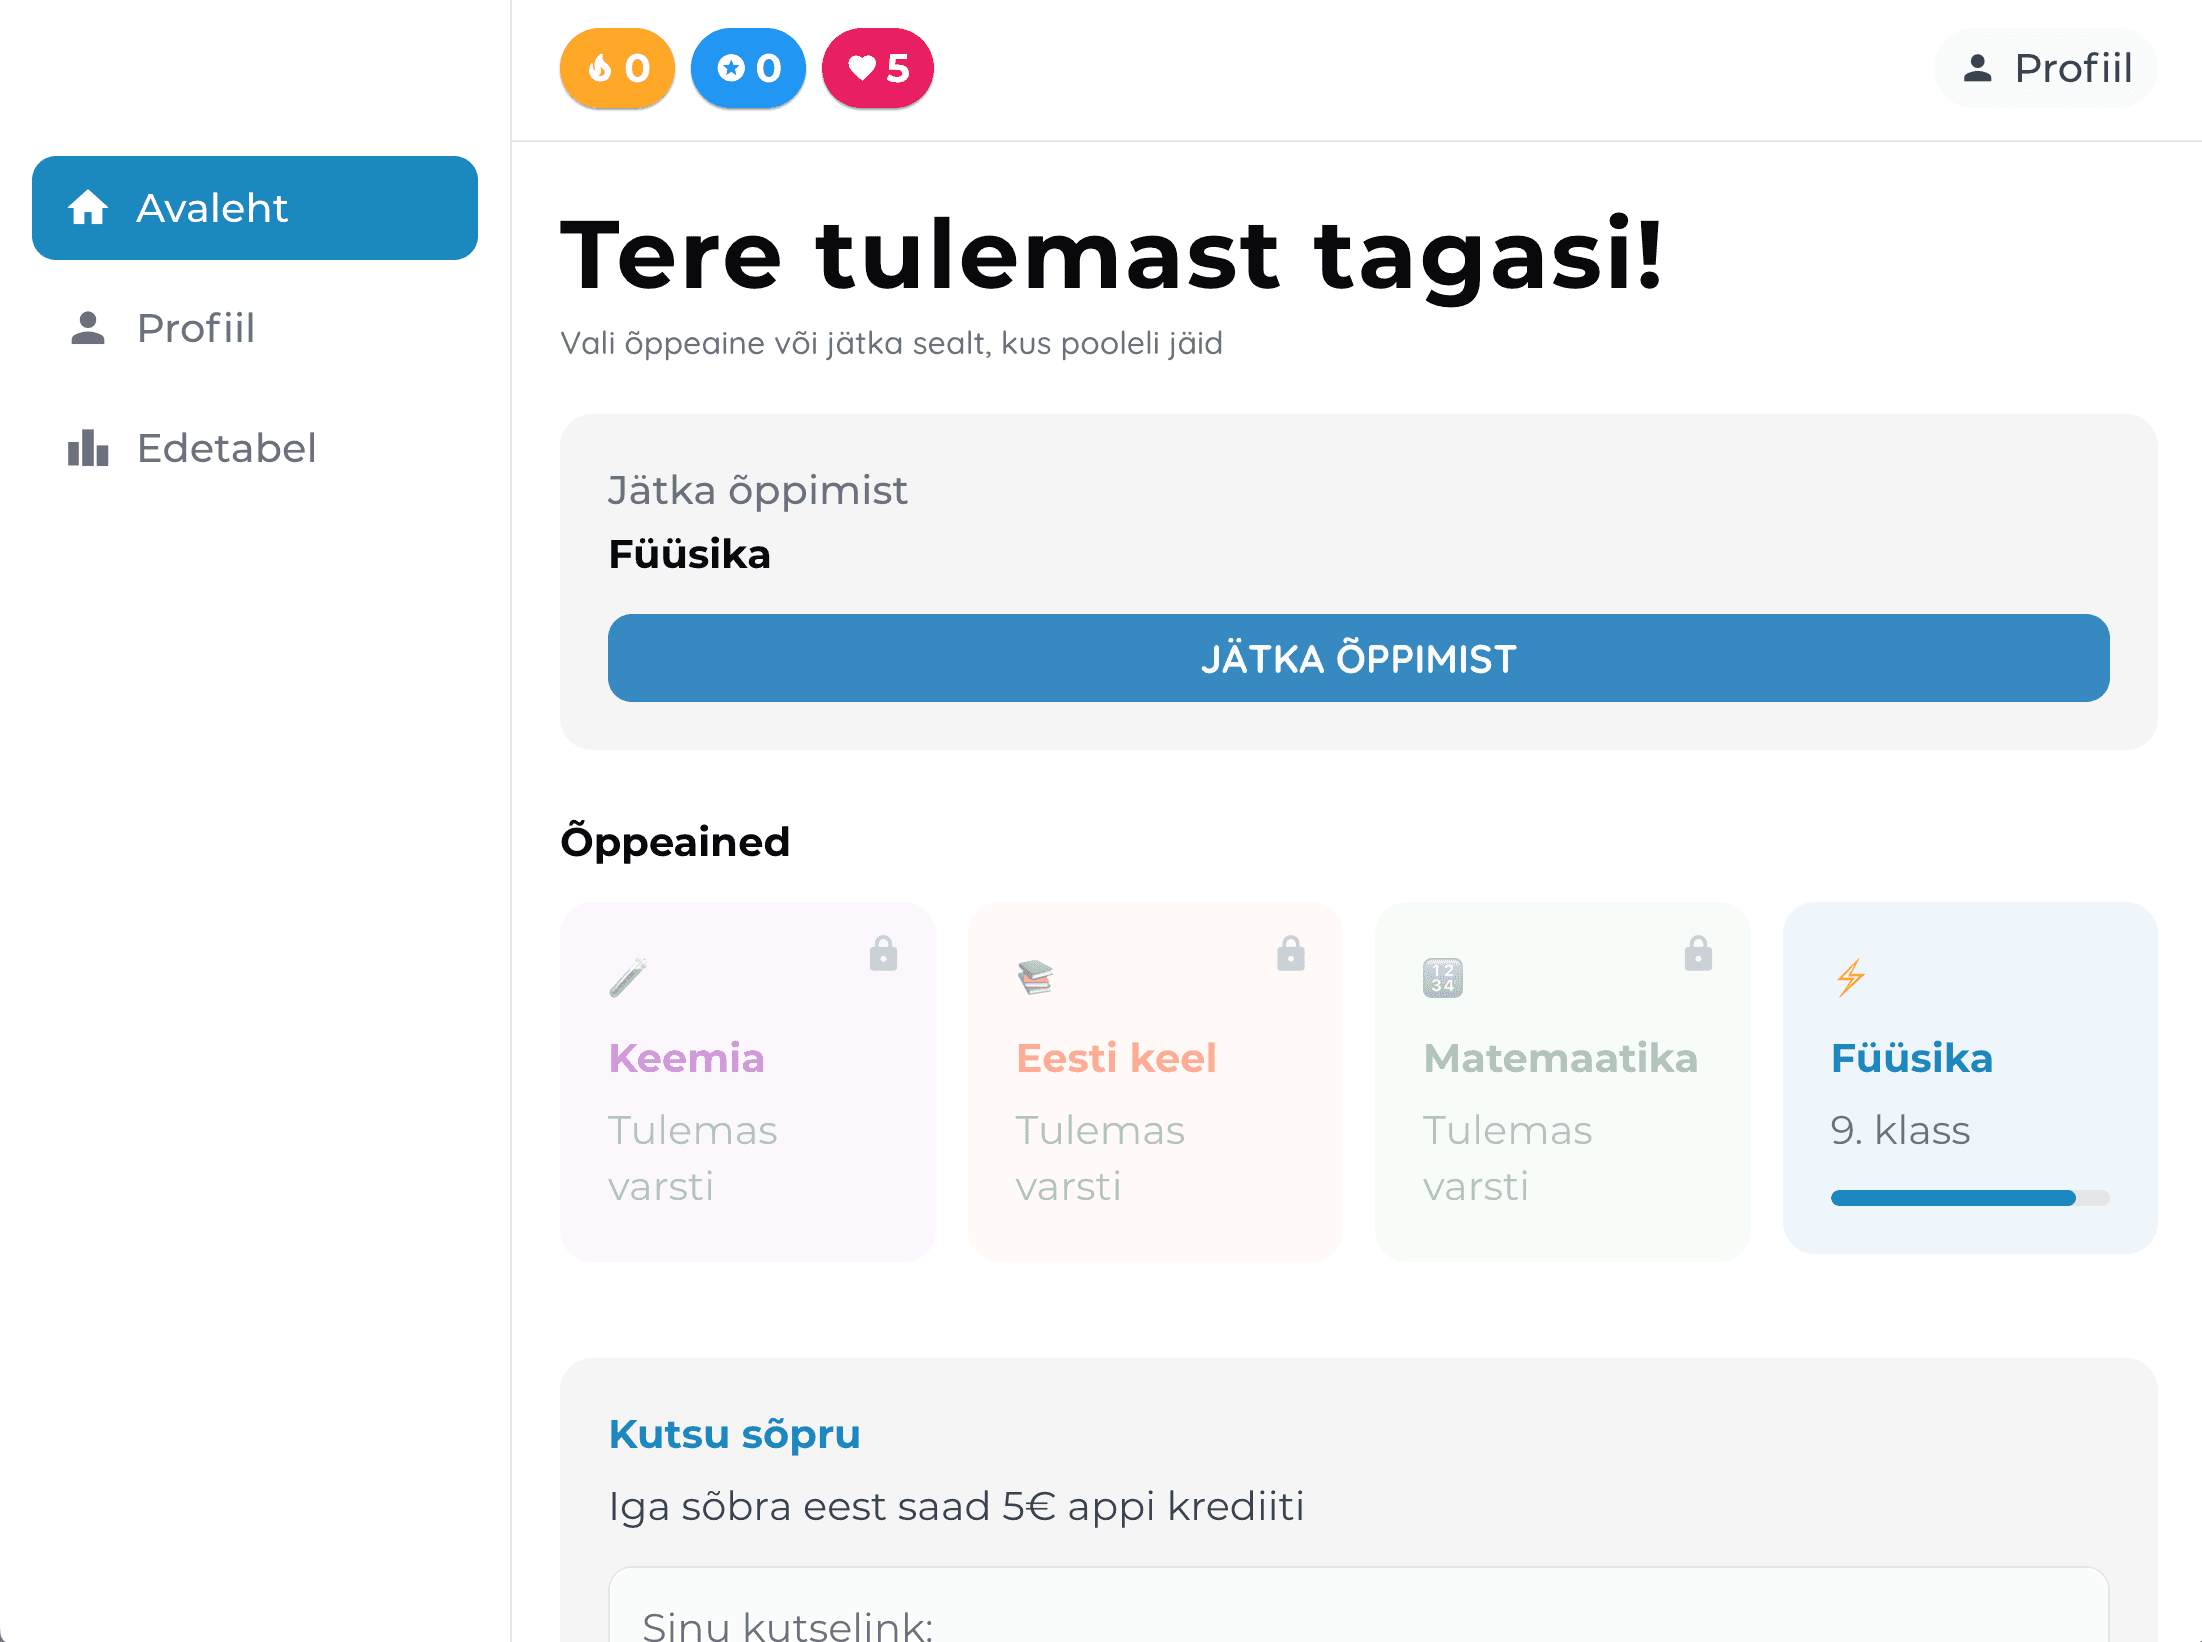Click the Kutsu sõpru heading
This screenshot has height=1642, width=2202.
click(x=733, y=1434)
